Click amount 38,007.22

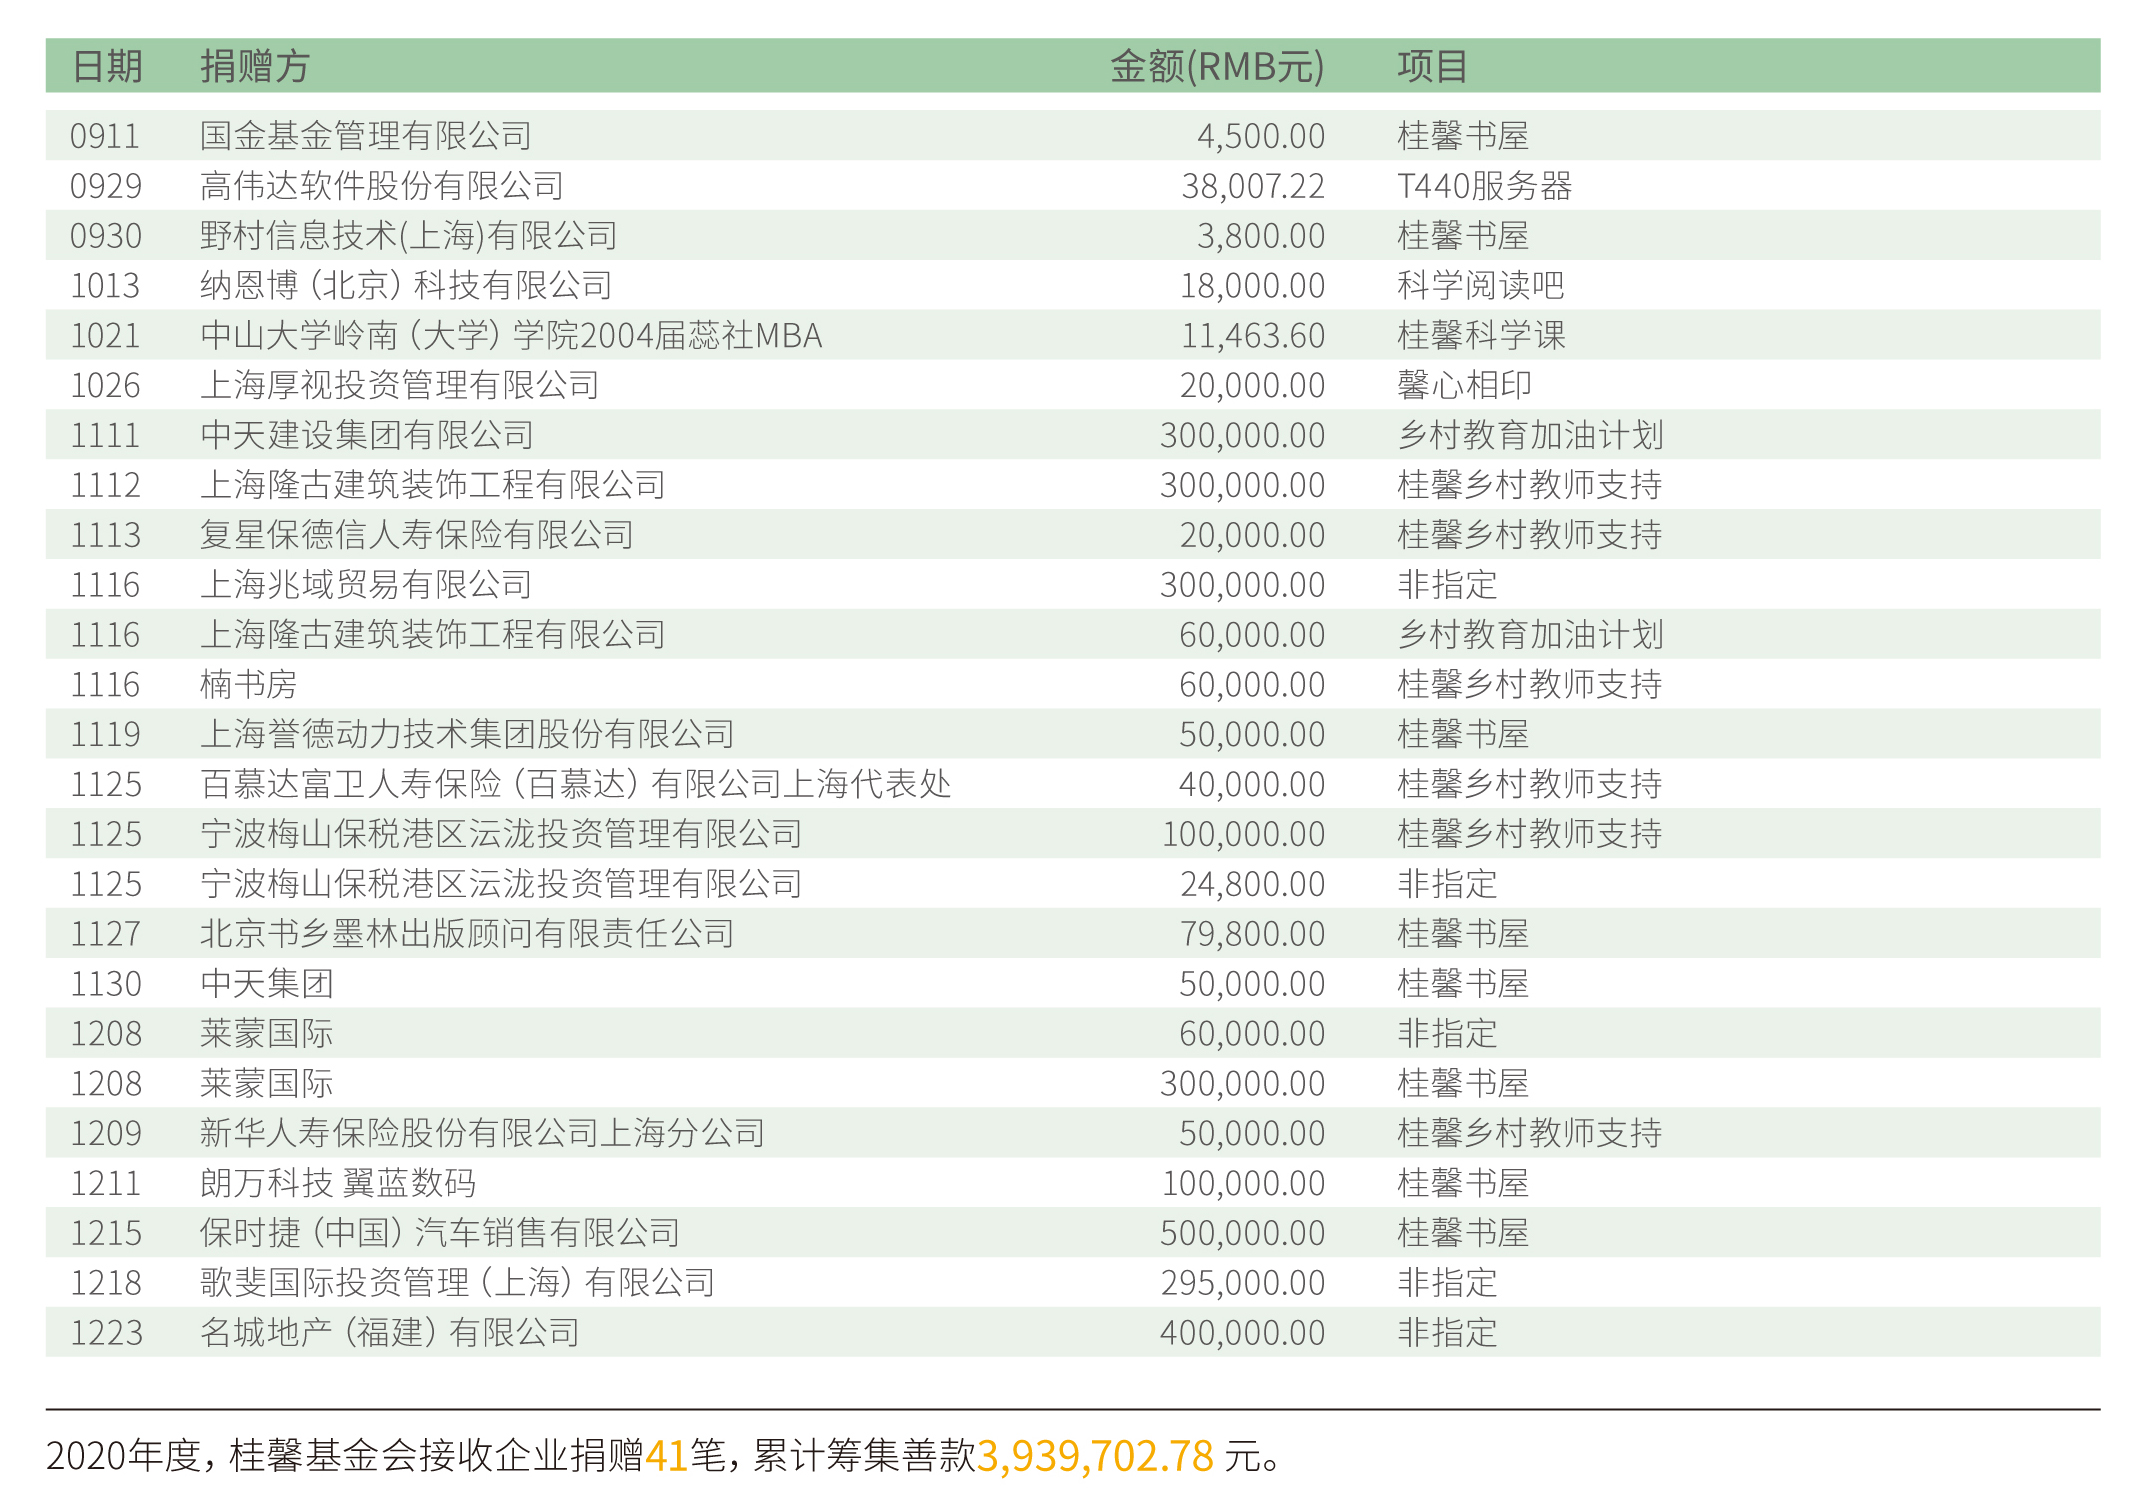coord(1253,185)
